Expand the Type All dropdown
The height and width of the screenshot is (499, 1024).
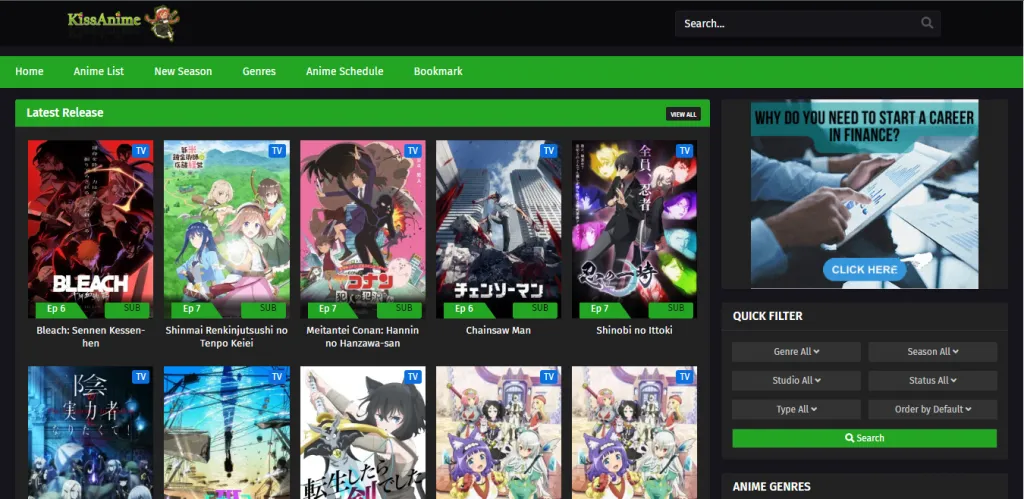tap(796, 410)
